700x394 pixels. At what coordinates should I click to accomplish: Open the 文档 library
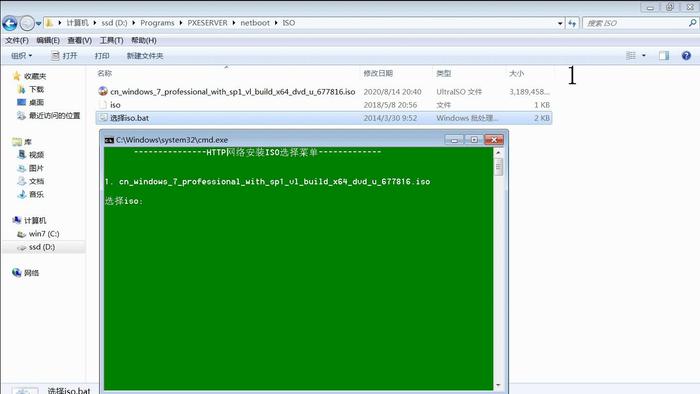coord(36,181)
